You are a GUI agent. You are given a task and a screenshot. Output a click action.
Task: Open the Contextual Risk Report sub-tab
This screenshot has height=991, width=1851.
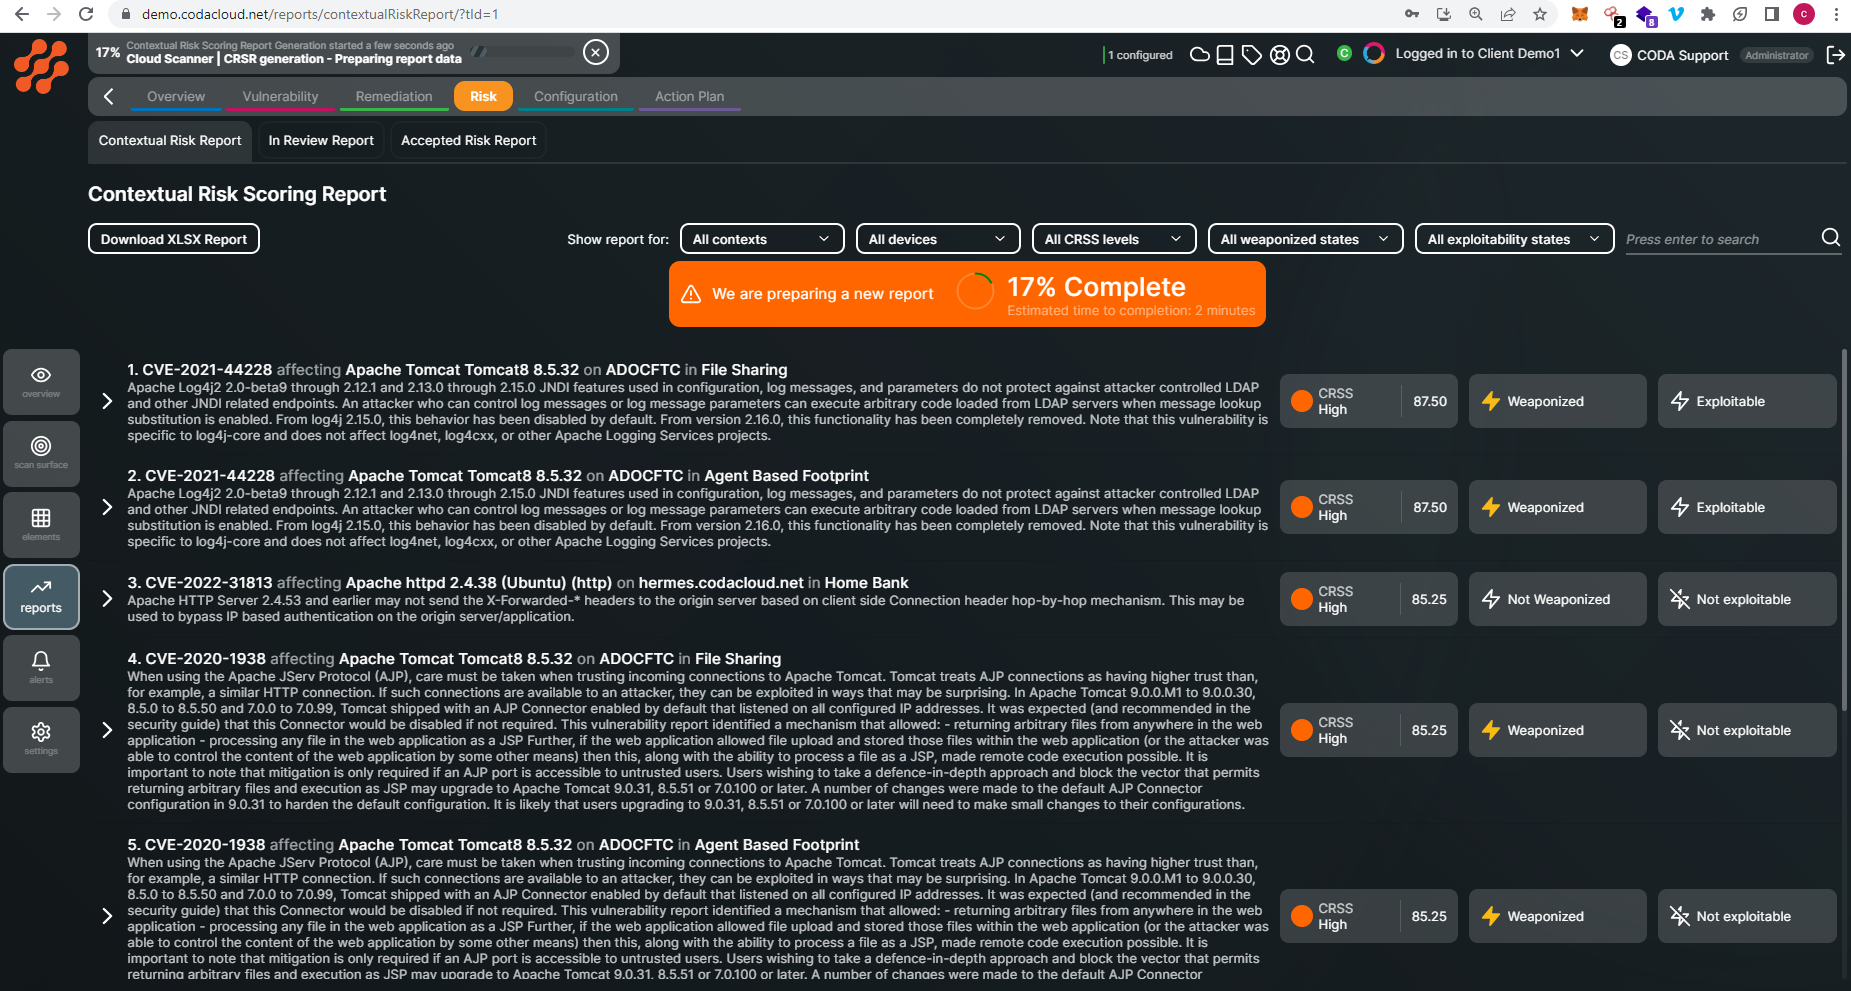170,141
